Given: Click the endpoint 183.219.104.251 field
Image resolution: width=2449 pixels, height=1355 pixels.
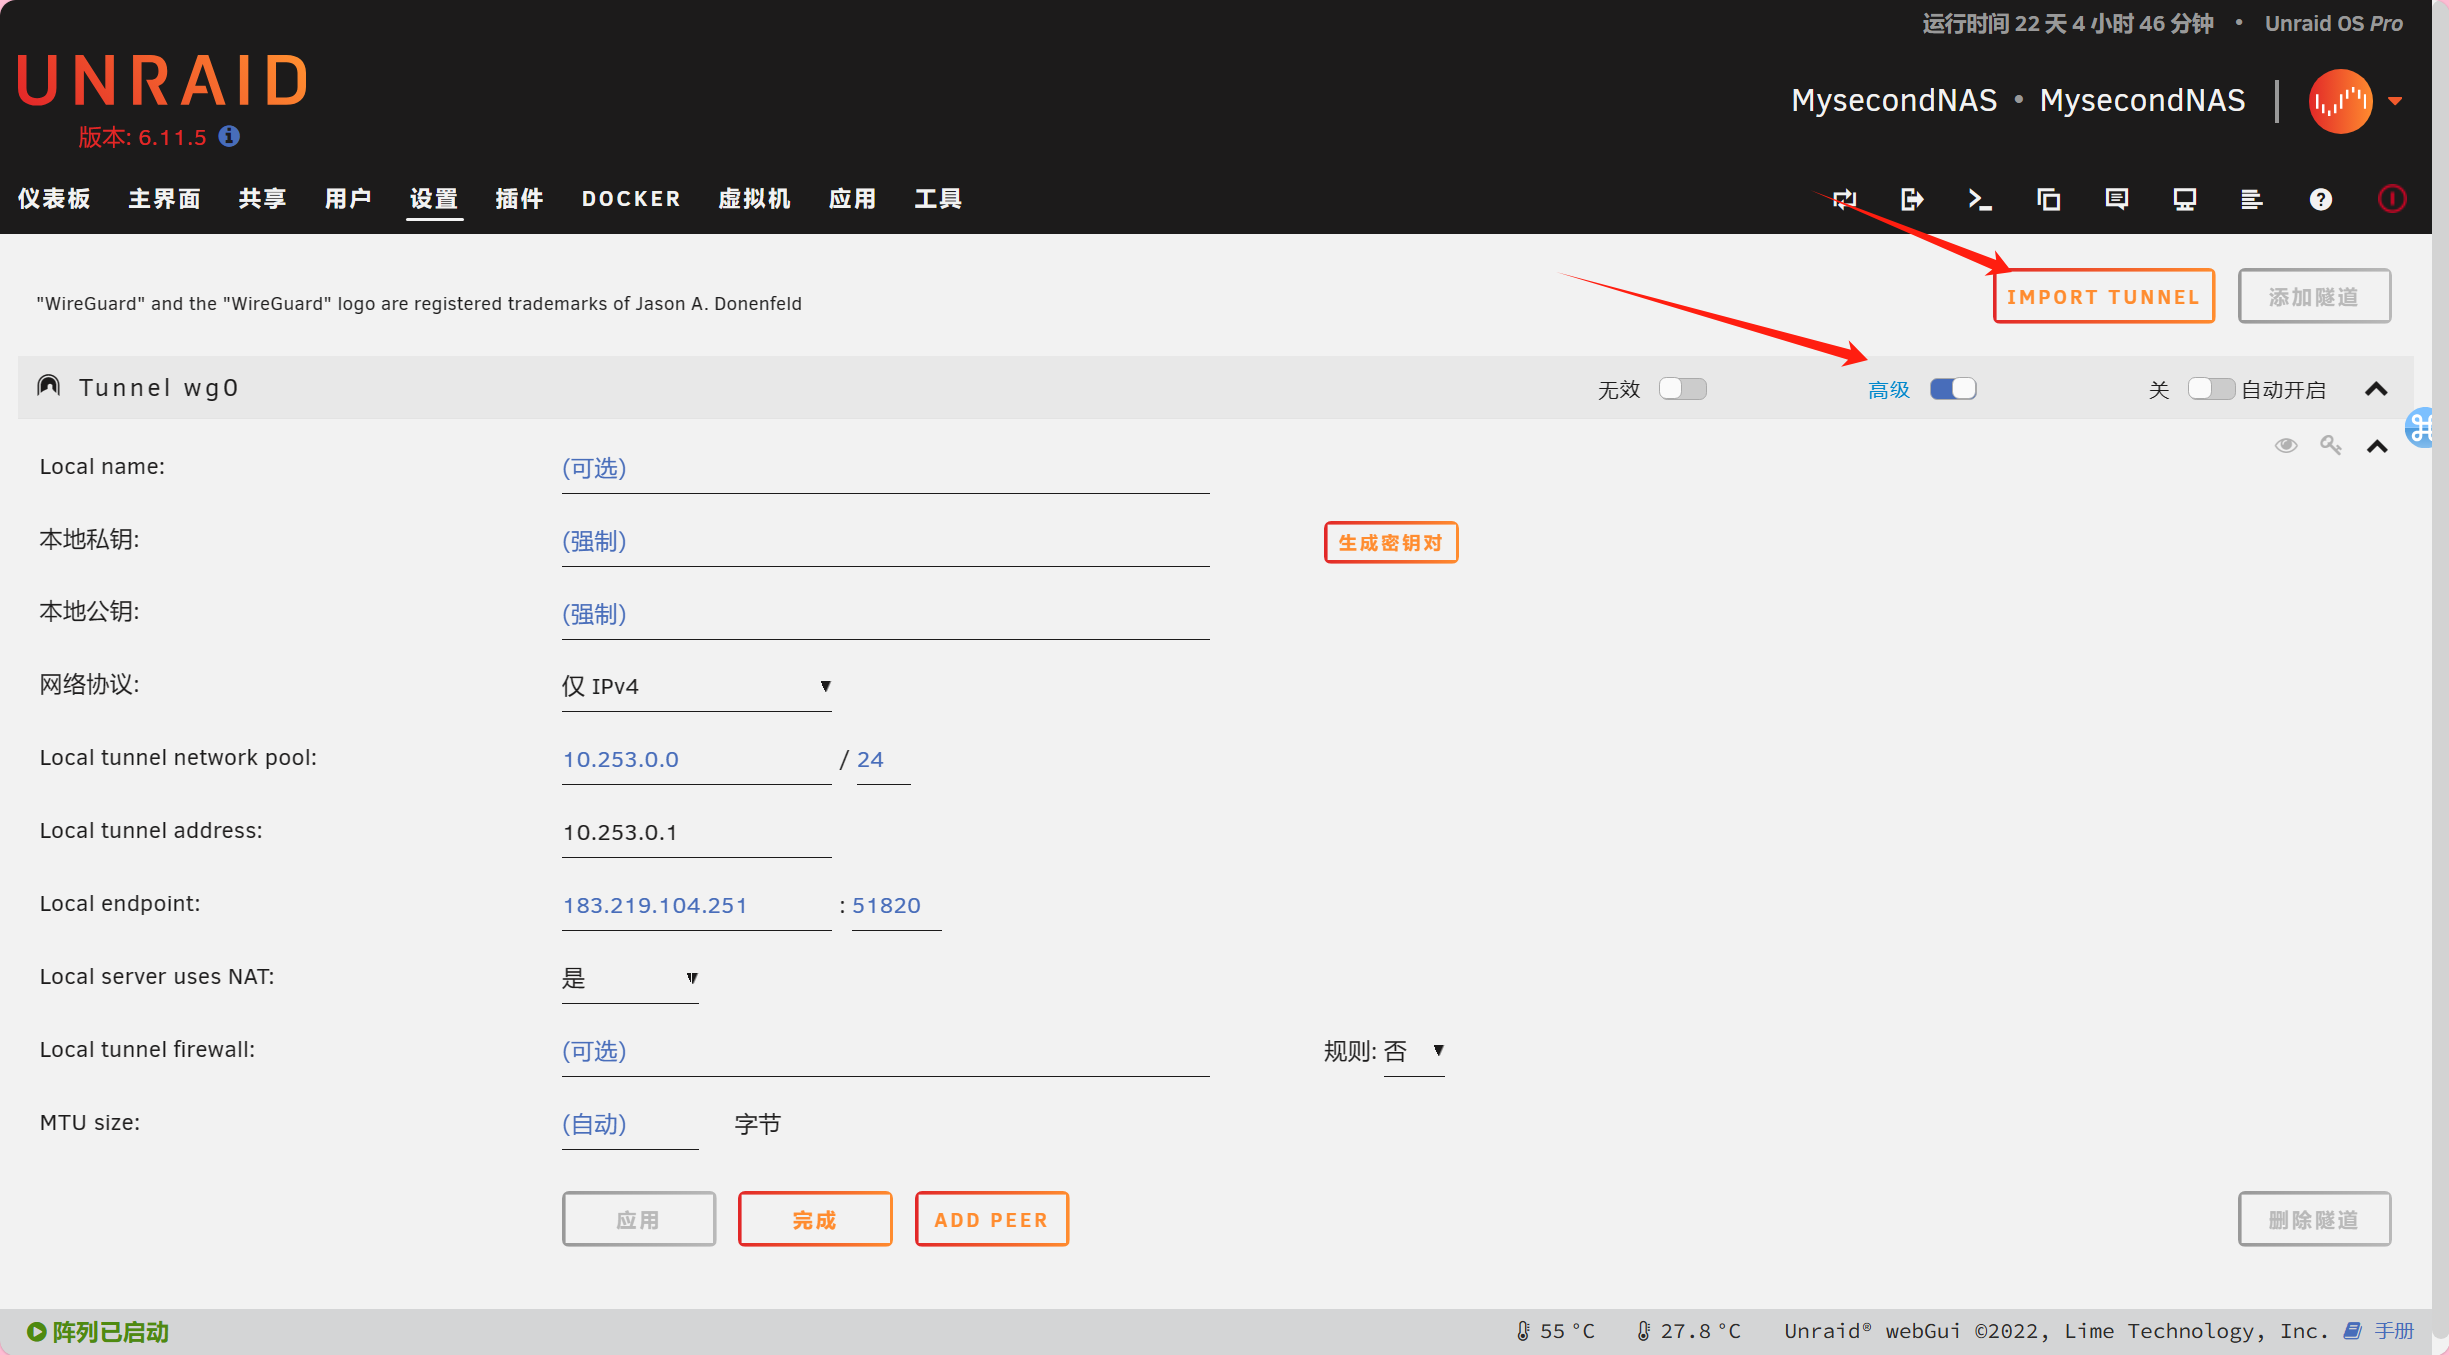Looking at the screenshot, I should [696, 906].
